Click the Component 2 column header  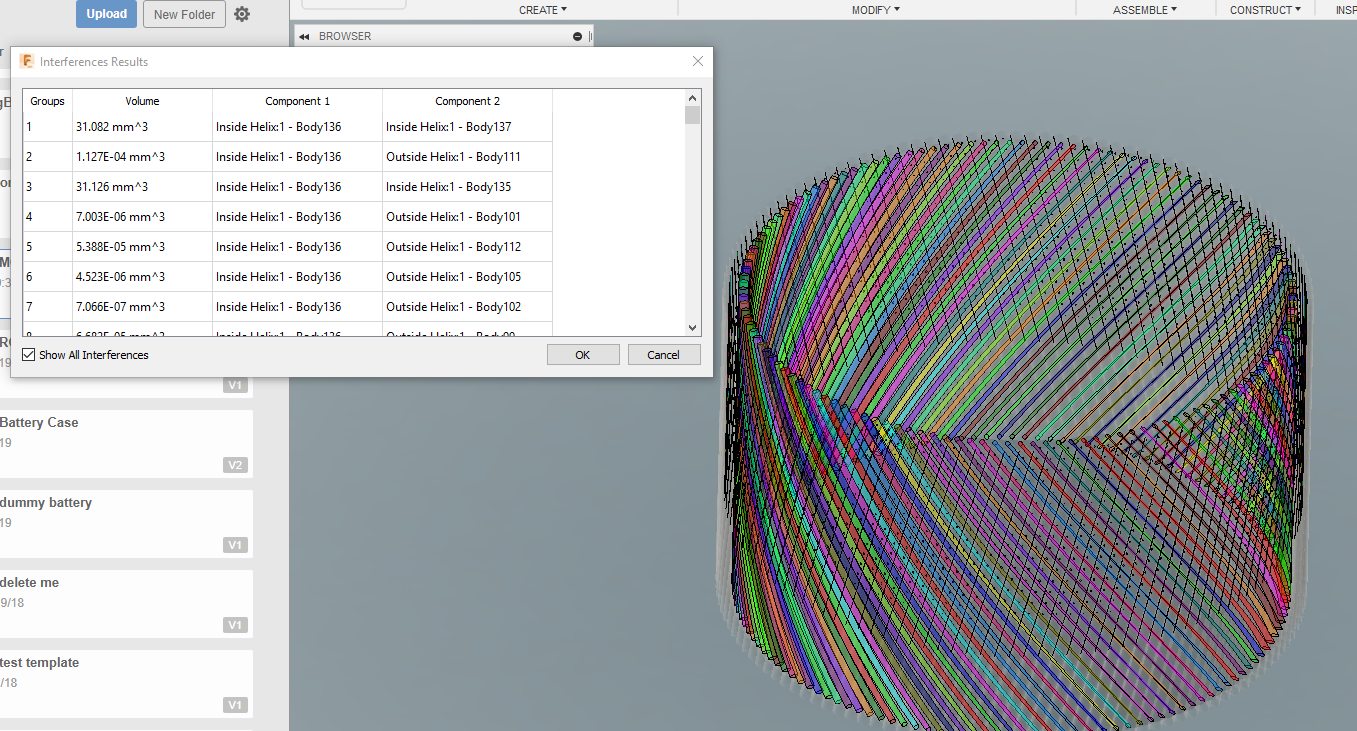pos(468,101)
